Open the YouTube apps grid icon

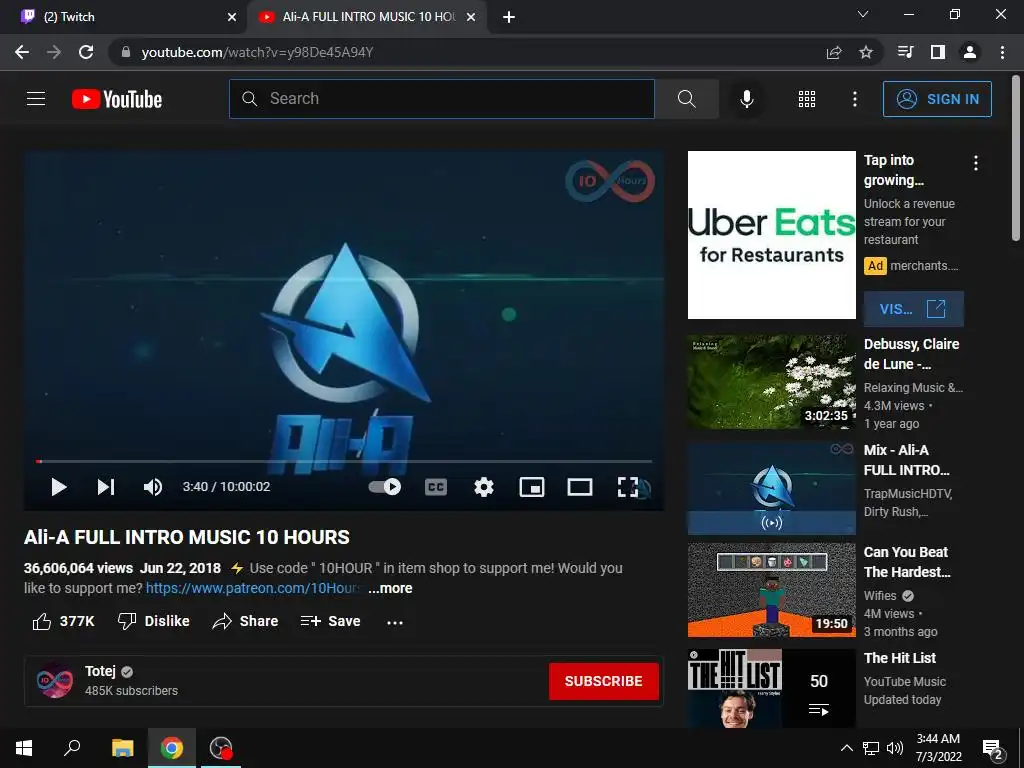point(807,99)
